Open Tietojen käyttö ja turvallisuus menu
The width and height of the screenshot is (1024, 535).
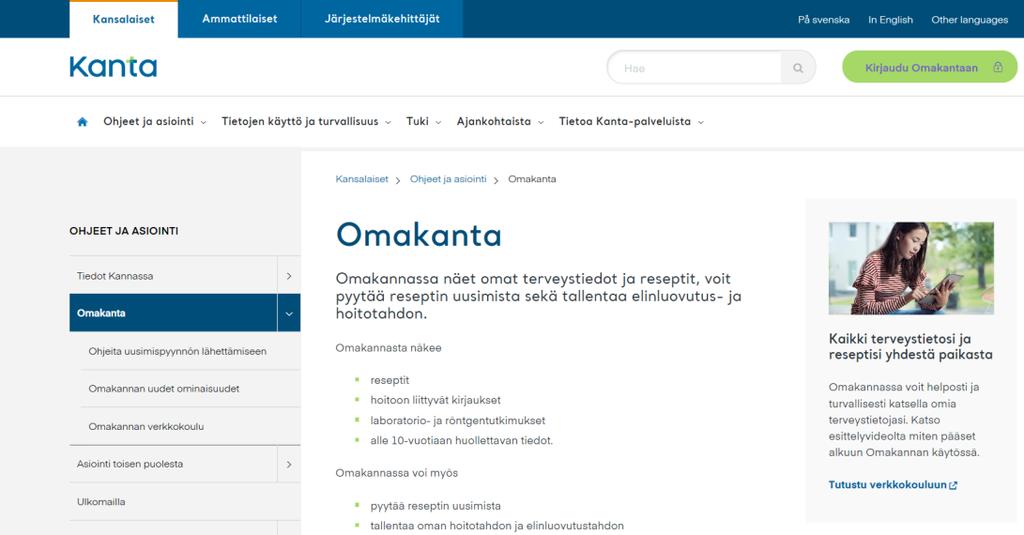click(x=300, y=122)
